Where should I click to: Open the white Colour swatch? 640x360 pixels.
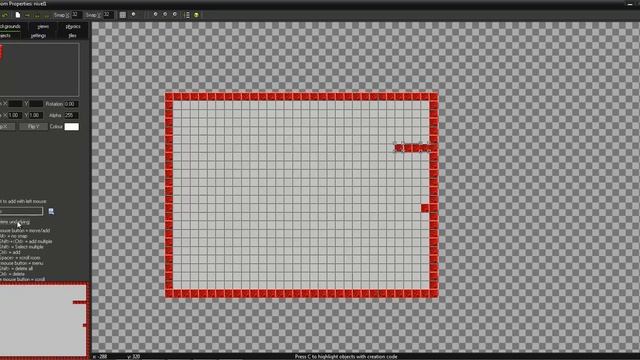point(71,127)
